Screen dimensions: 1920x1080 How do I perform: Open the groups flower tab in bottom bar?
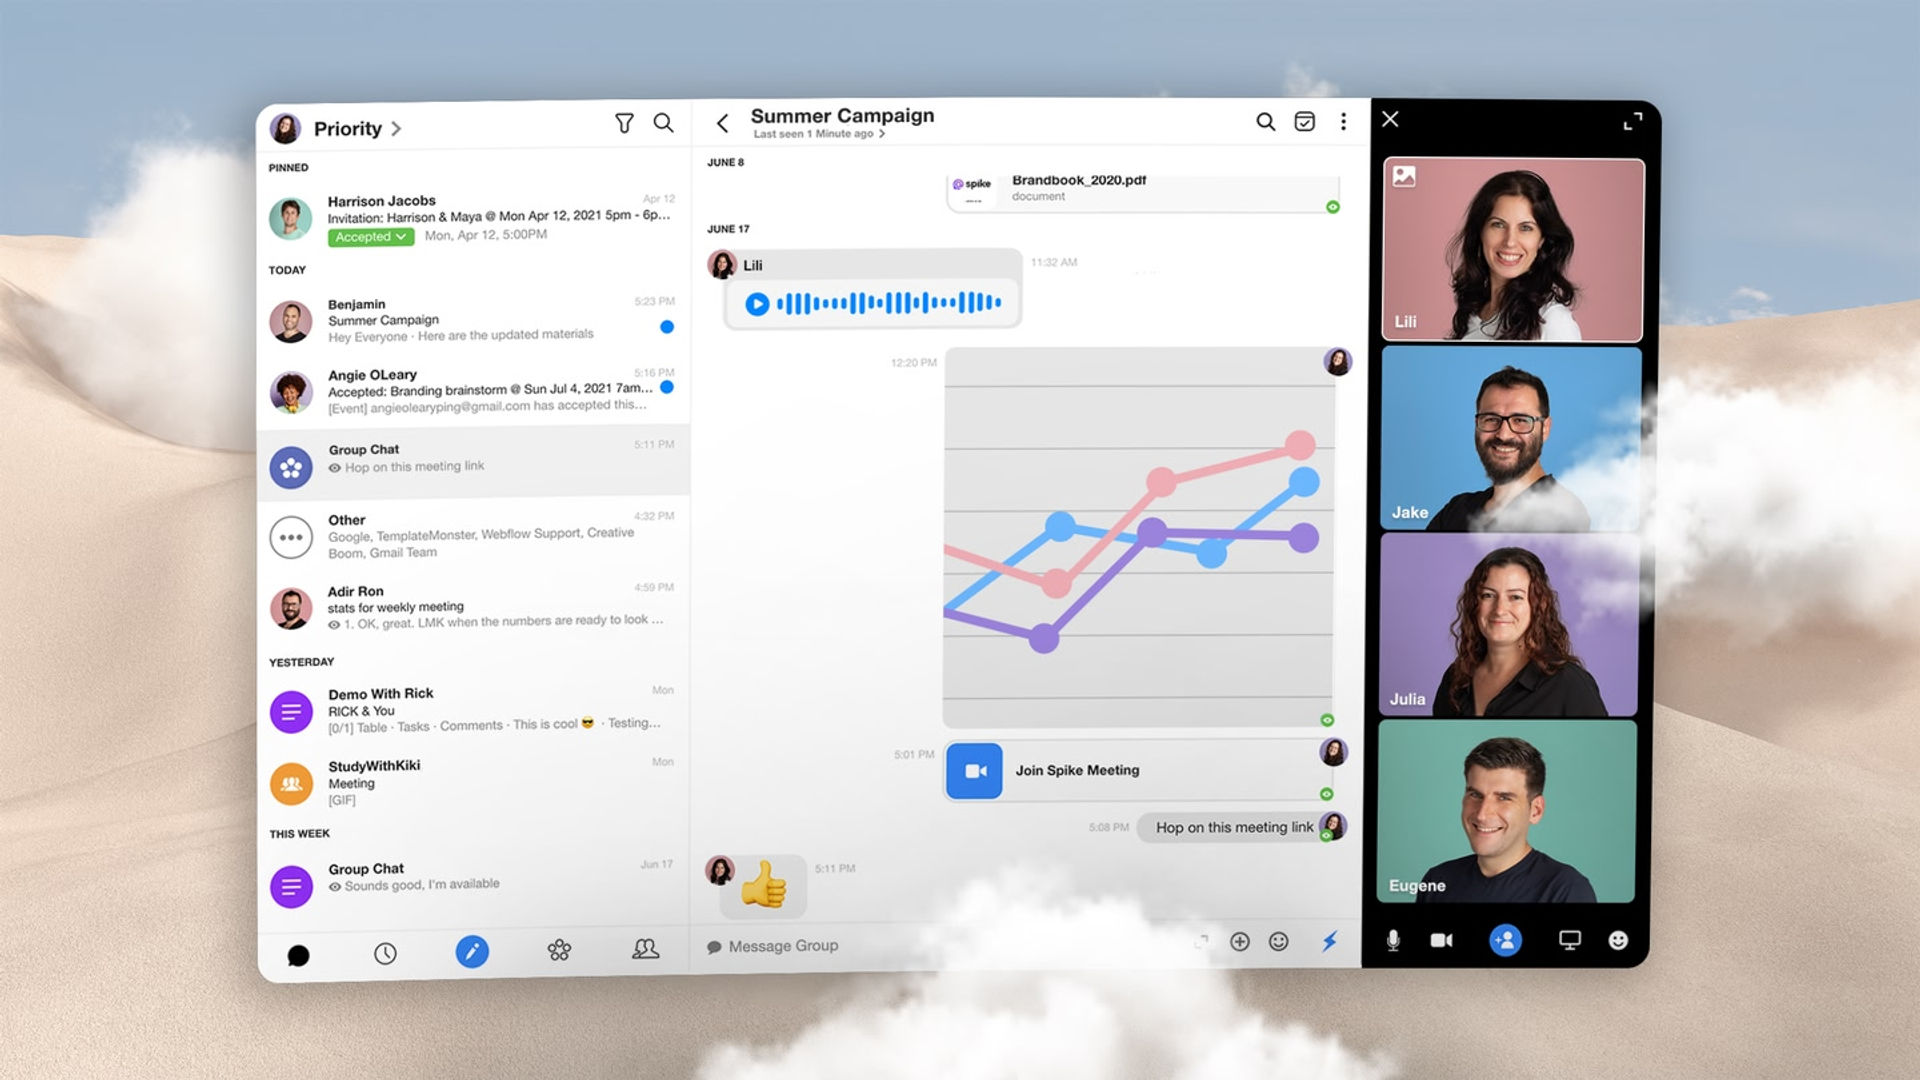pos(559,950)
